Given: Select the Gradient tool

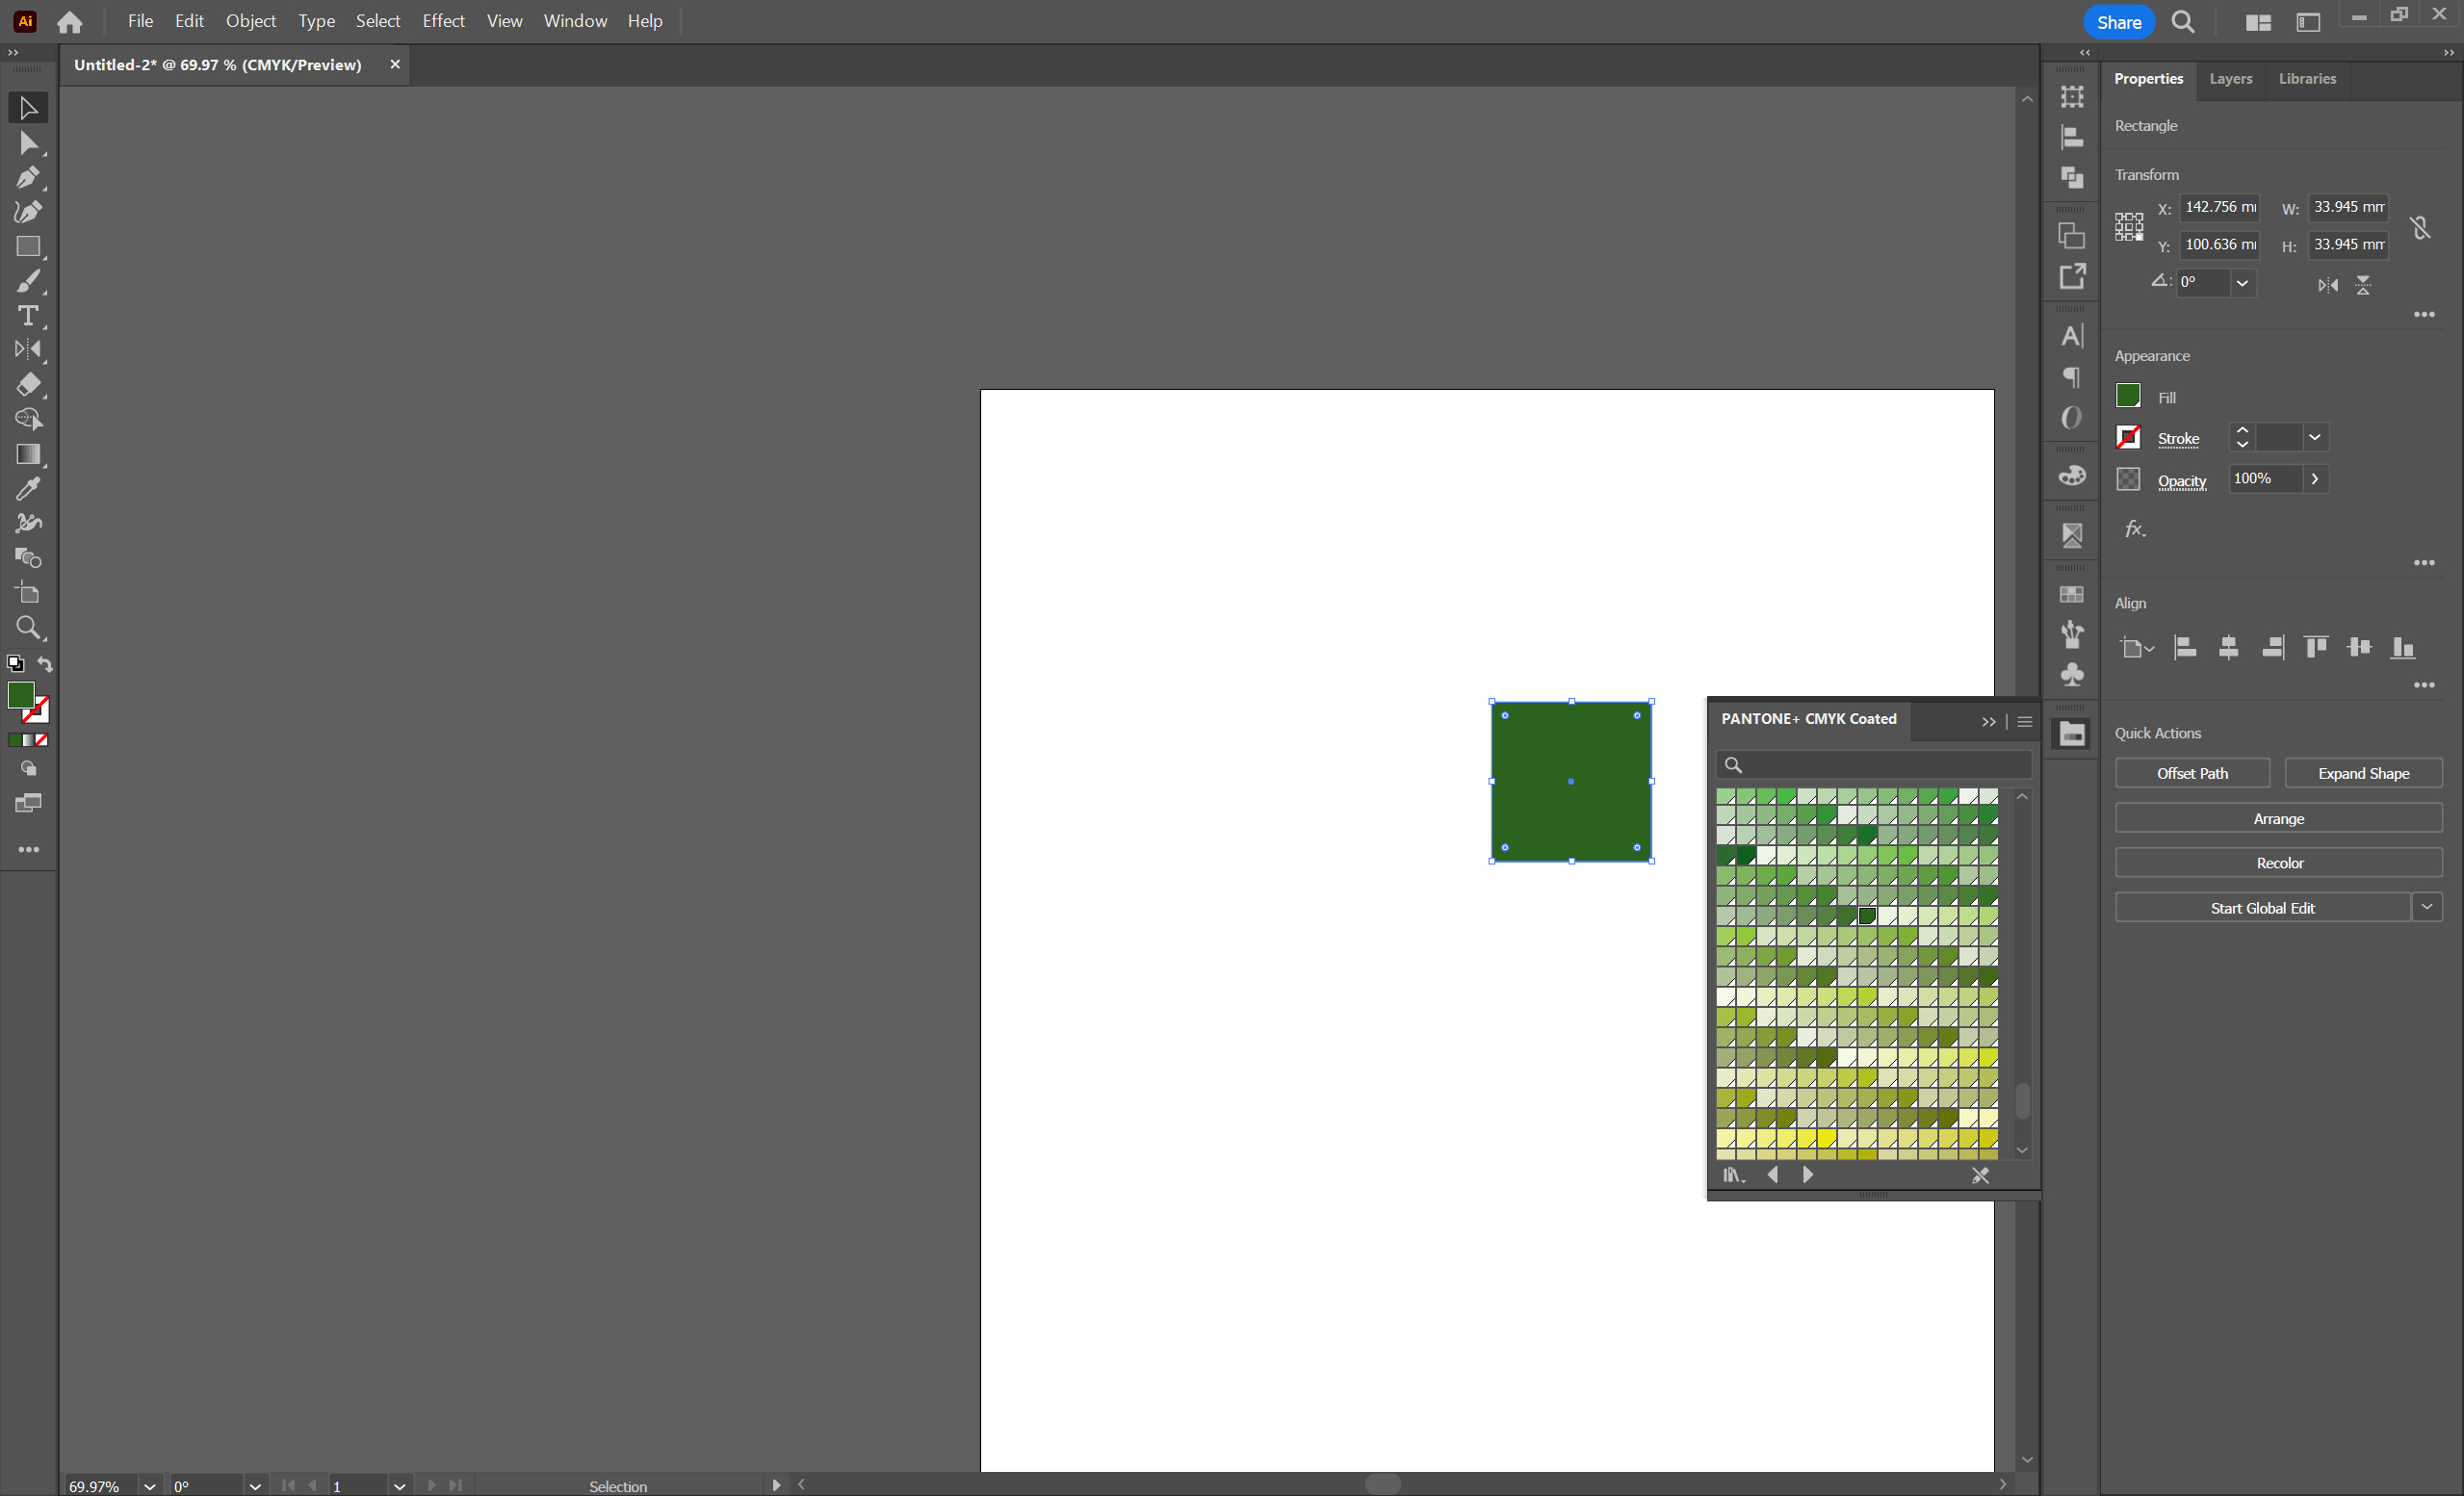Looking at the screenshot, I should coord(28,455).
